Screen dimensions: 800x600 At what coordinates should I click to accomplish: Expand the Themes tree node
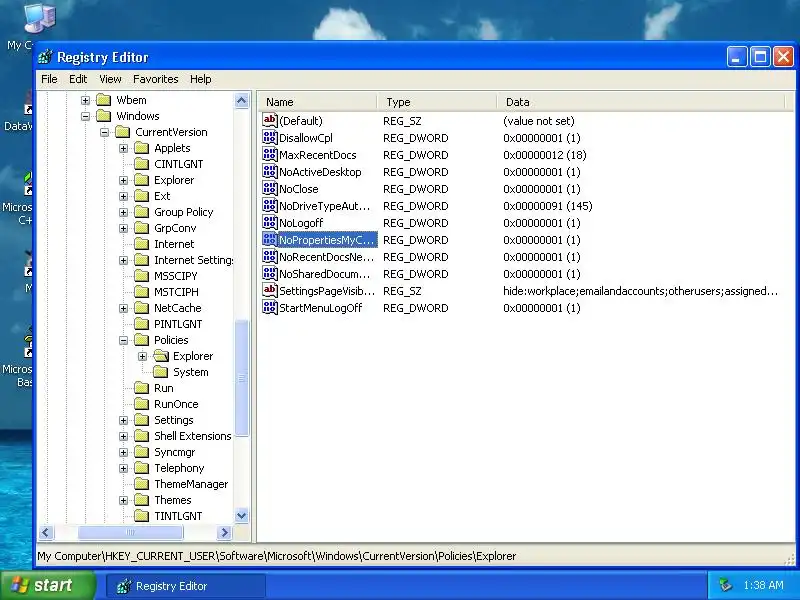pos(123,500)
